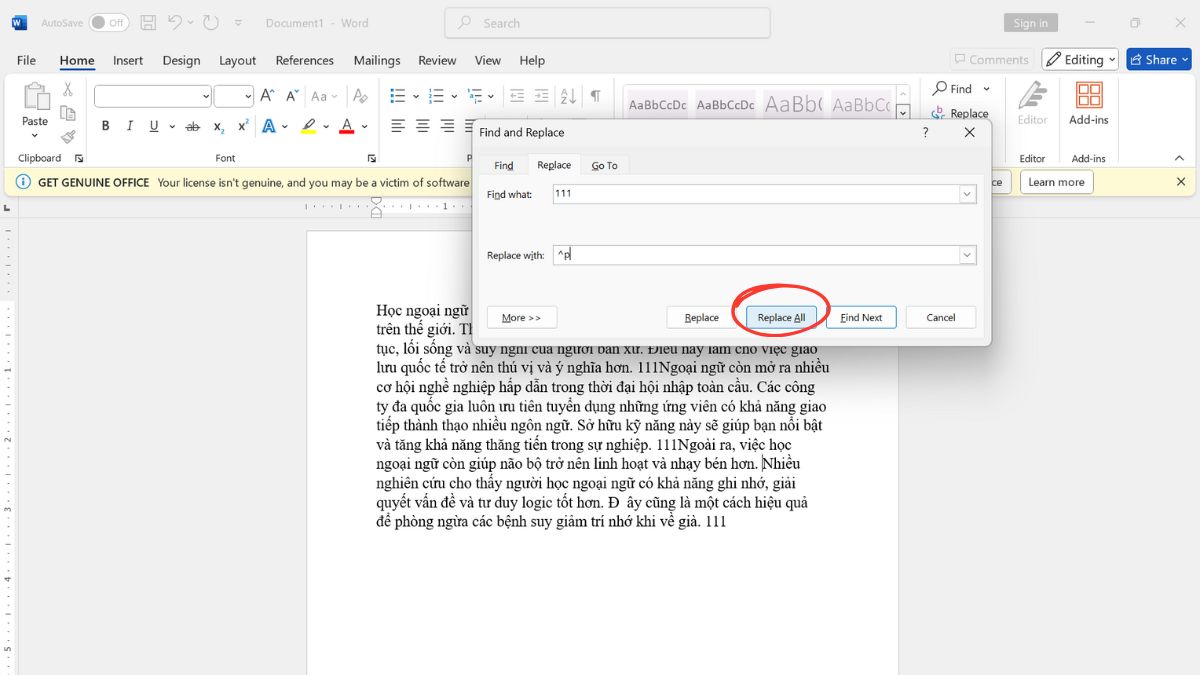Click the More >> button

pos(522,317)
